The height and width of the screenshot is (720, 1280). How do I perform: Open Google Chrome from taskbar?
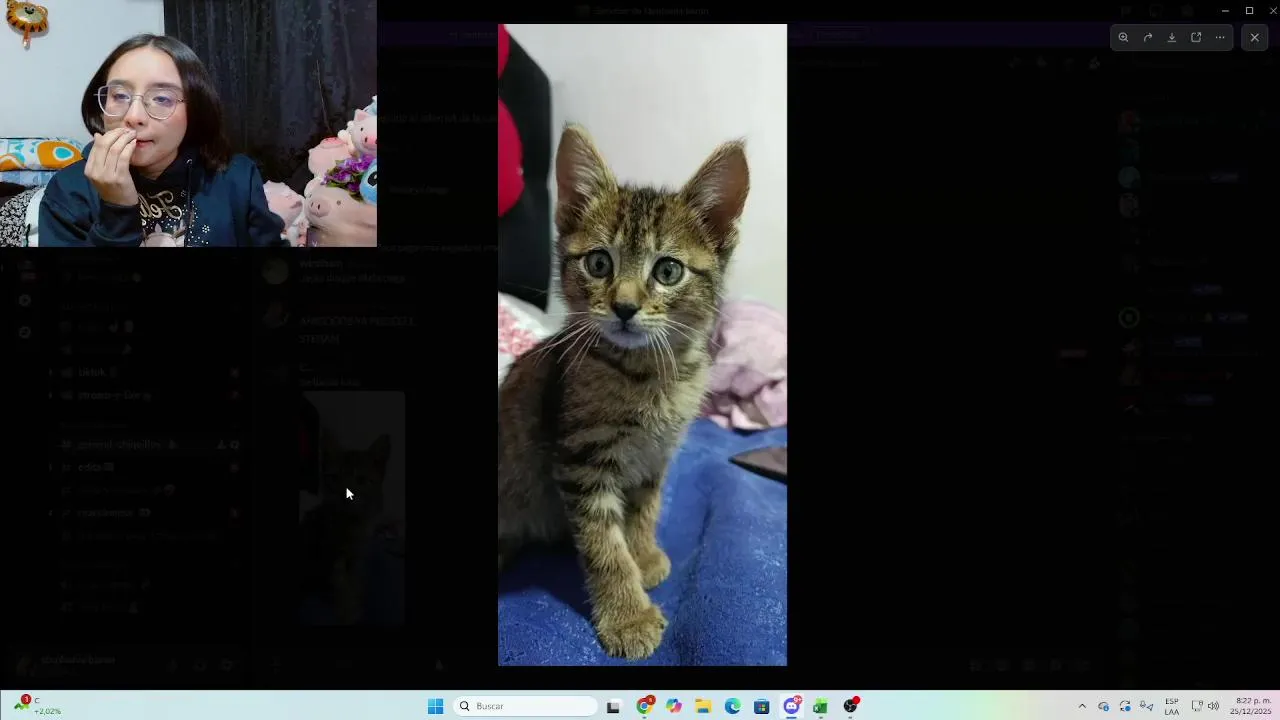645,706
